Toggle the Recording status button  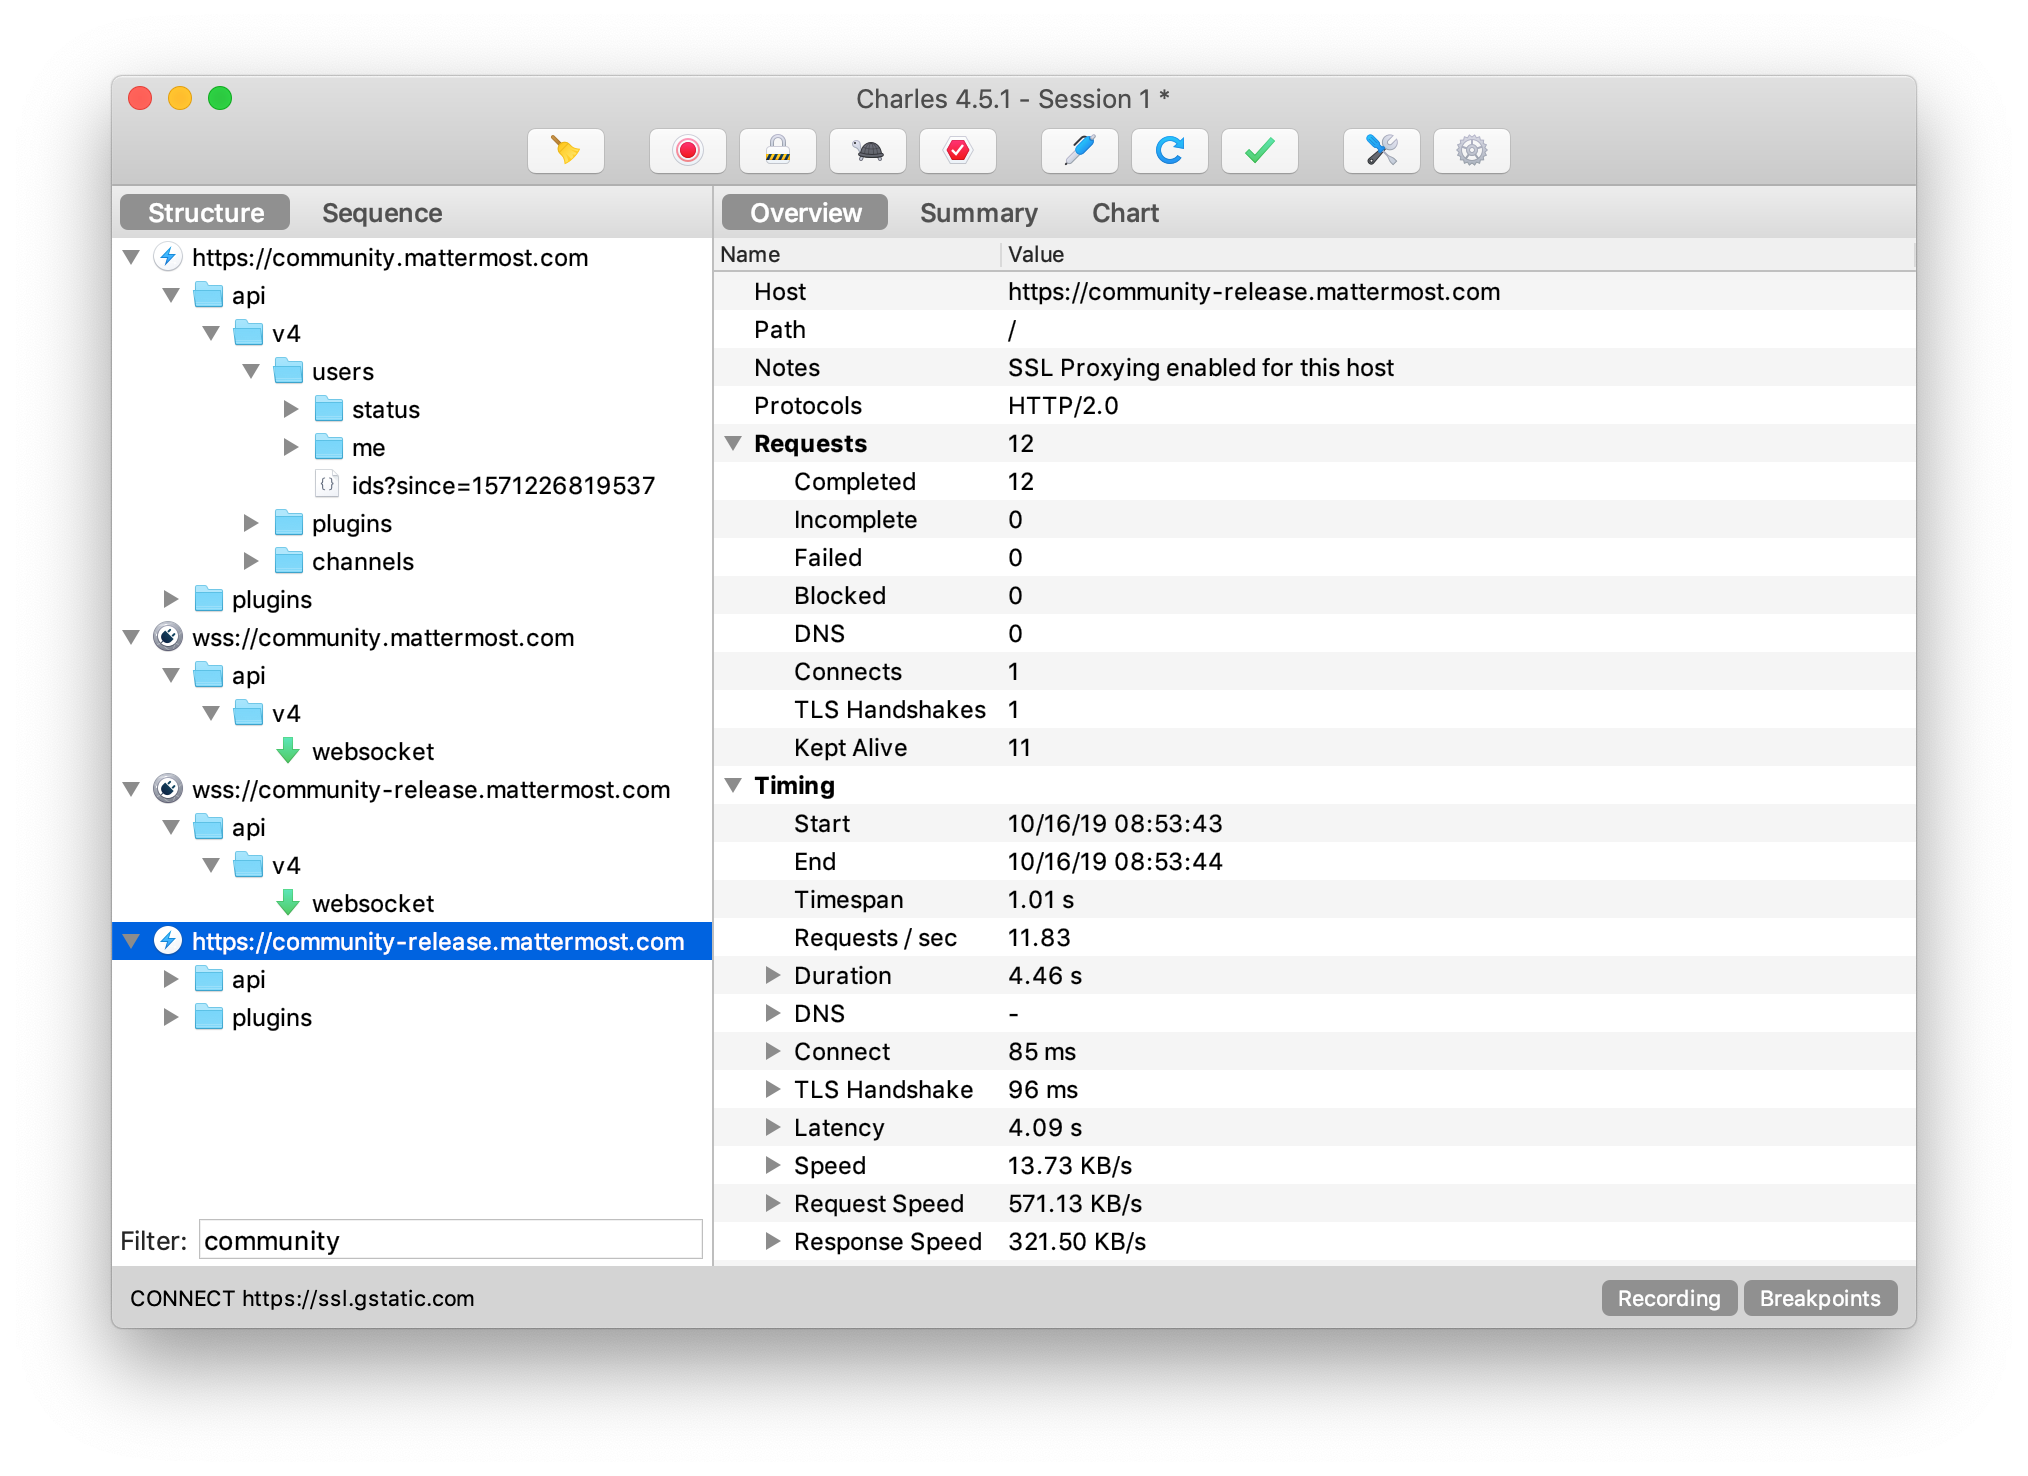(1668, 1298)
